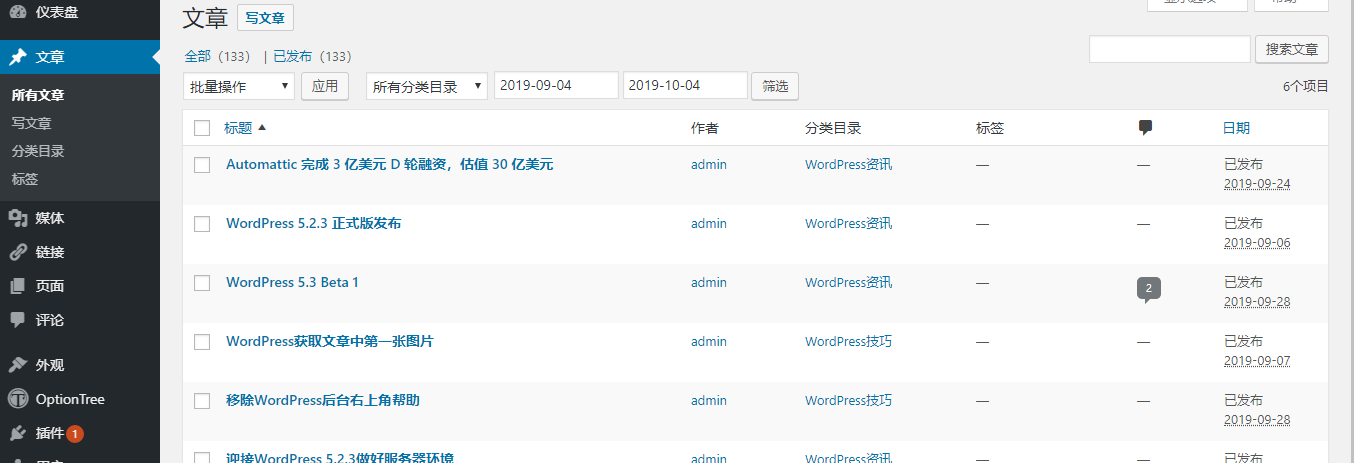The image size is (1354, 463).
Task: Show 已发布 (133) posts filter link
Action: pos(313,57)
